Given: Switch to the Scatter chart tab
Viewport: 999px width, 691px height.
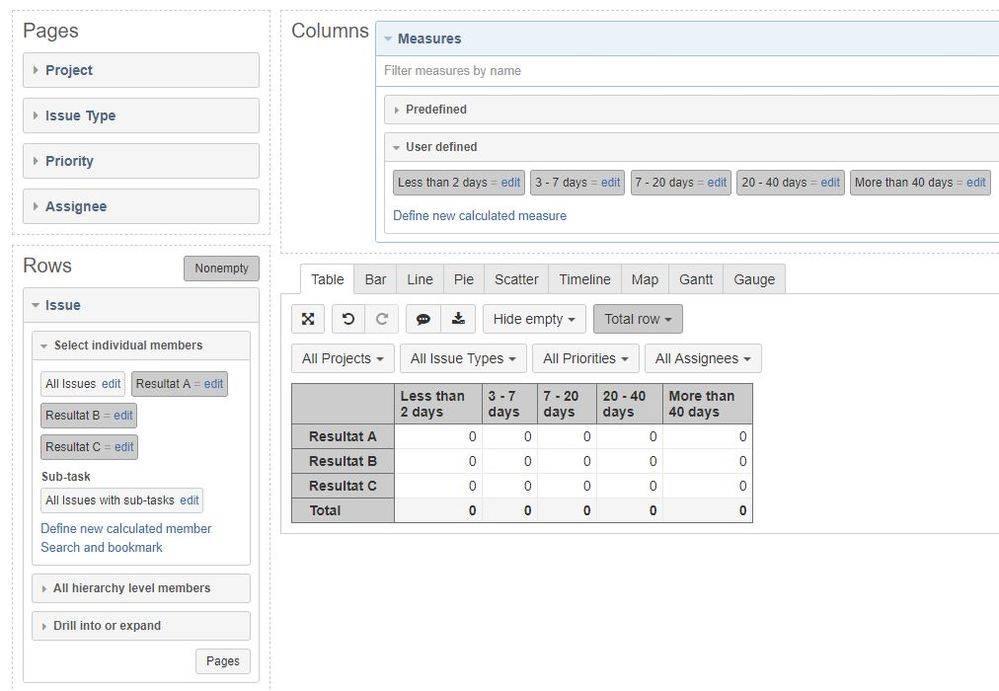Looking at the screenshot, I should [516, 280].
